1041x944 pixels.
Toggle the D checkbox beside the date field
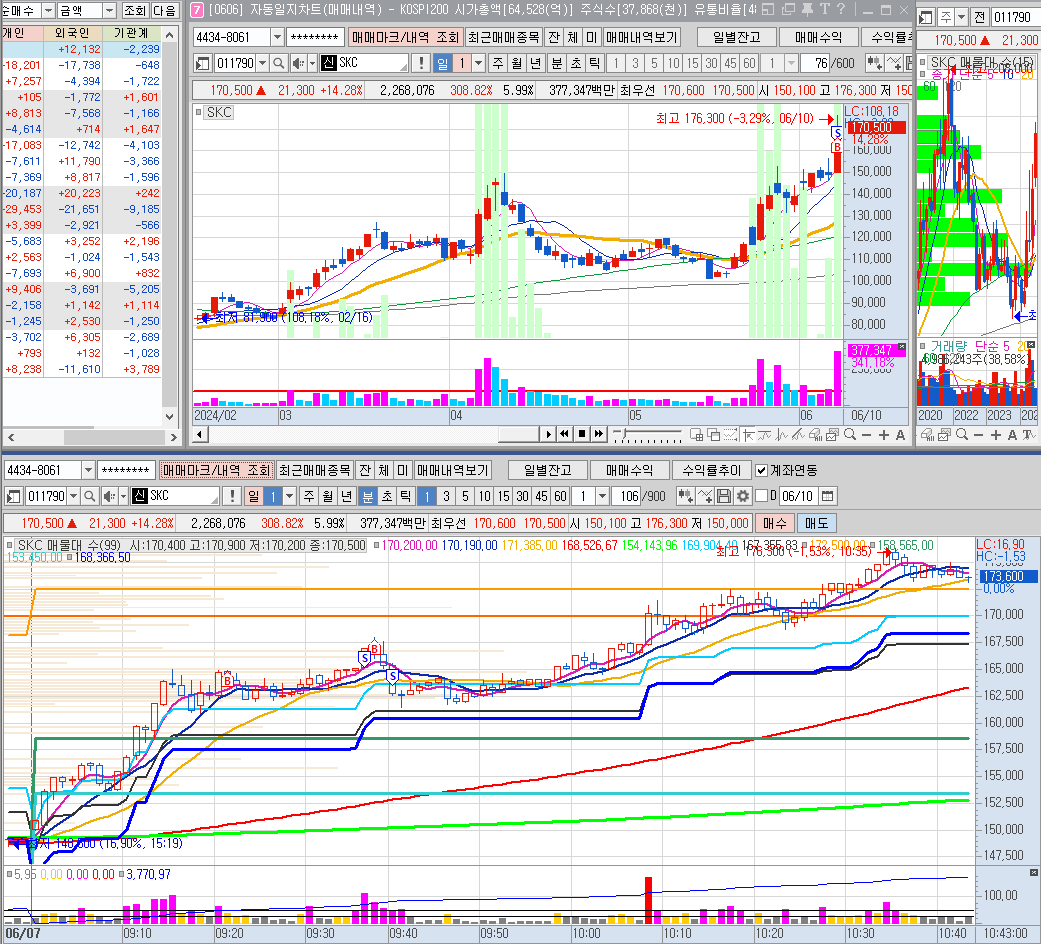point(762,496)
